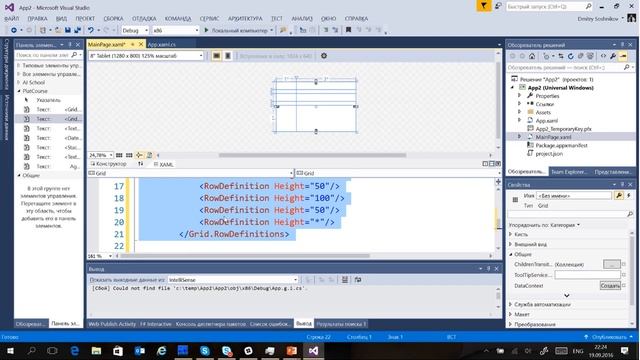Open the tablet device preview dropdown
640x360 pixels.
(146, 56)
